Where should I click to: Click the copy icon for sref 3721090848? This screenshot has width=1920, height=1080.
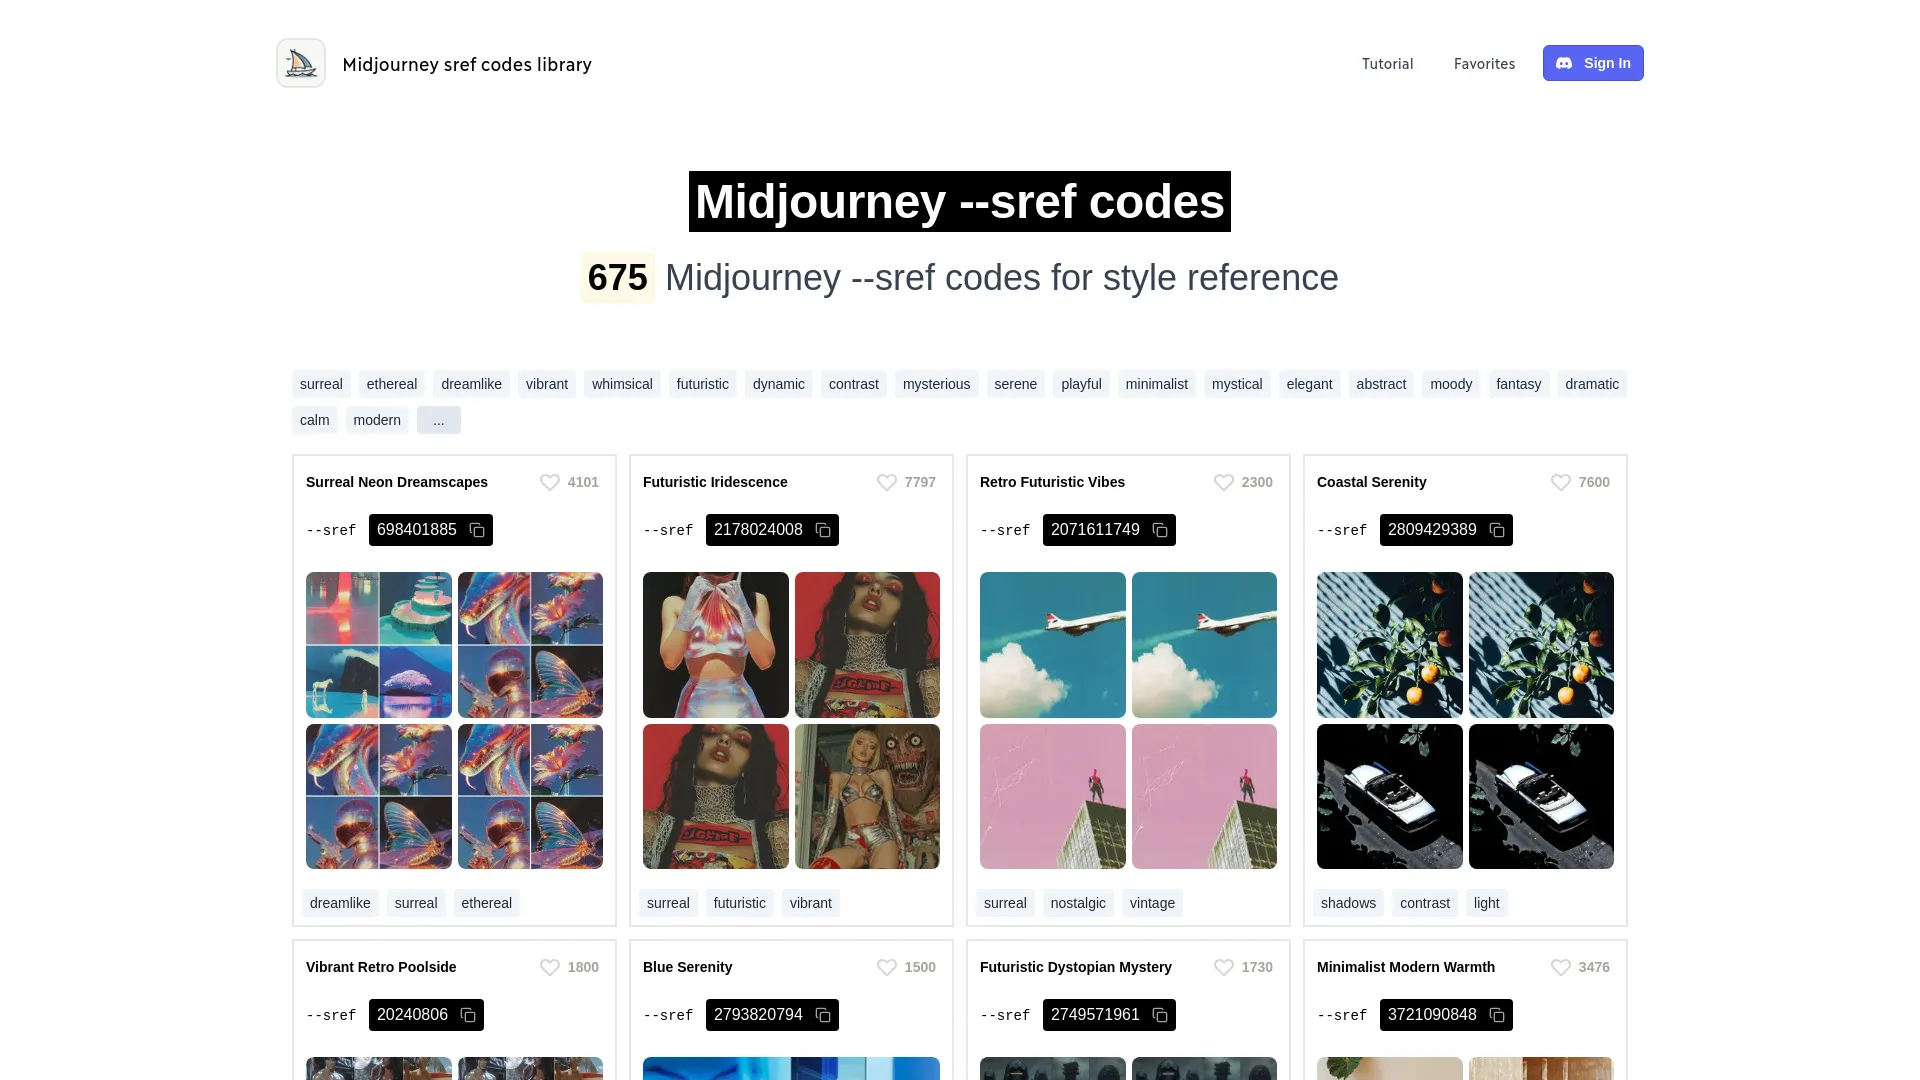[x=1497, y=1015]
